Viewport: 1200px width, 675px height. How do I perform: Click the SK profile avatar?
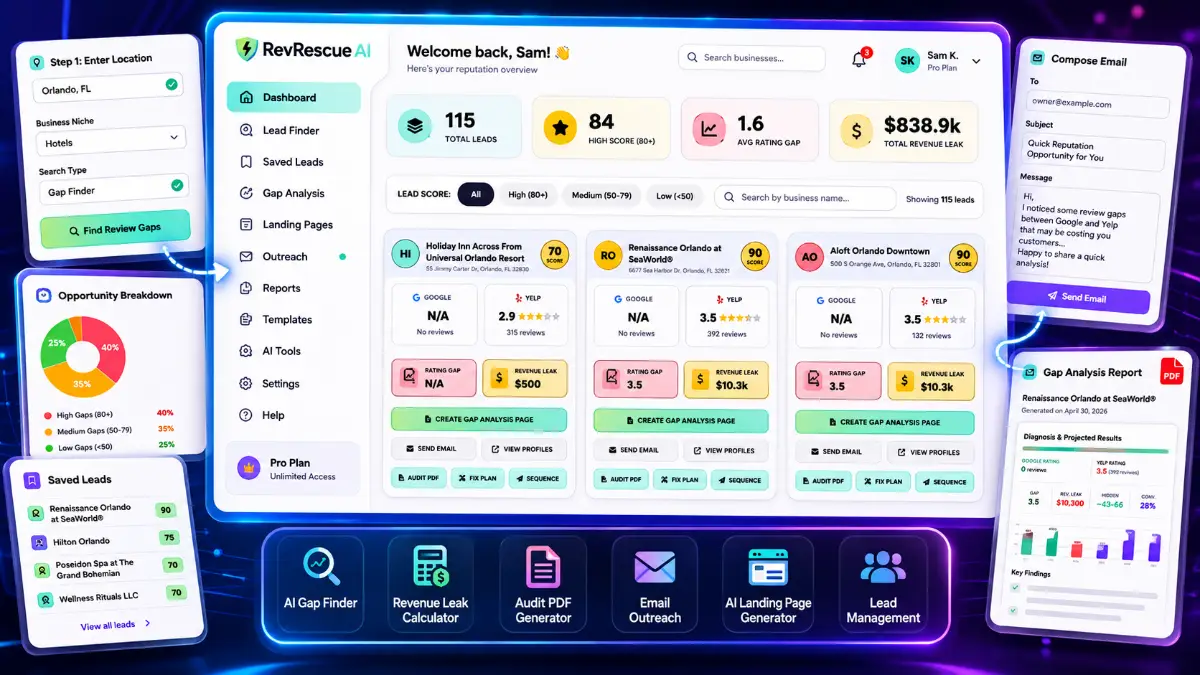[906, 60]
